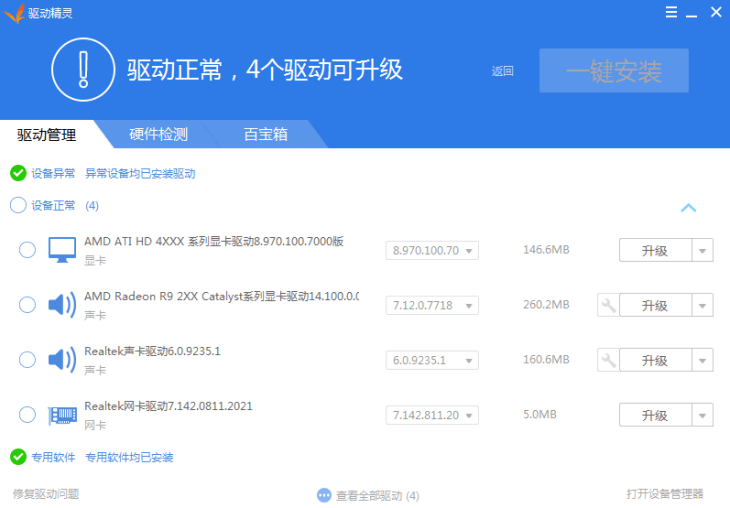Click the 修复驱动问题 link
The image size is (730, 508).
click(x=46, y=494)
